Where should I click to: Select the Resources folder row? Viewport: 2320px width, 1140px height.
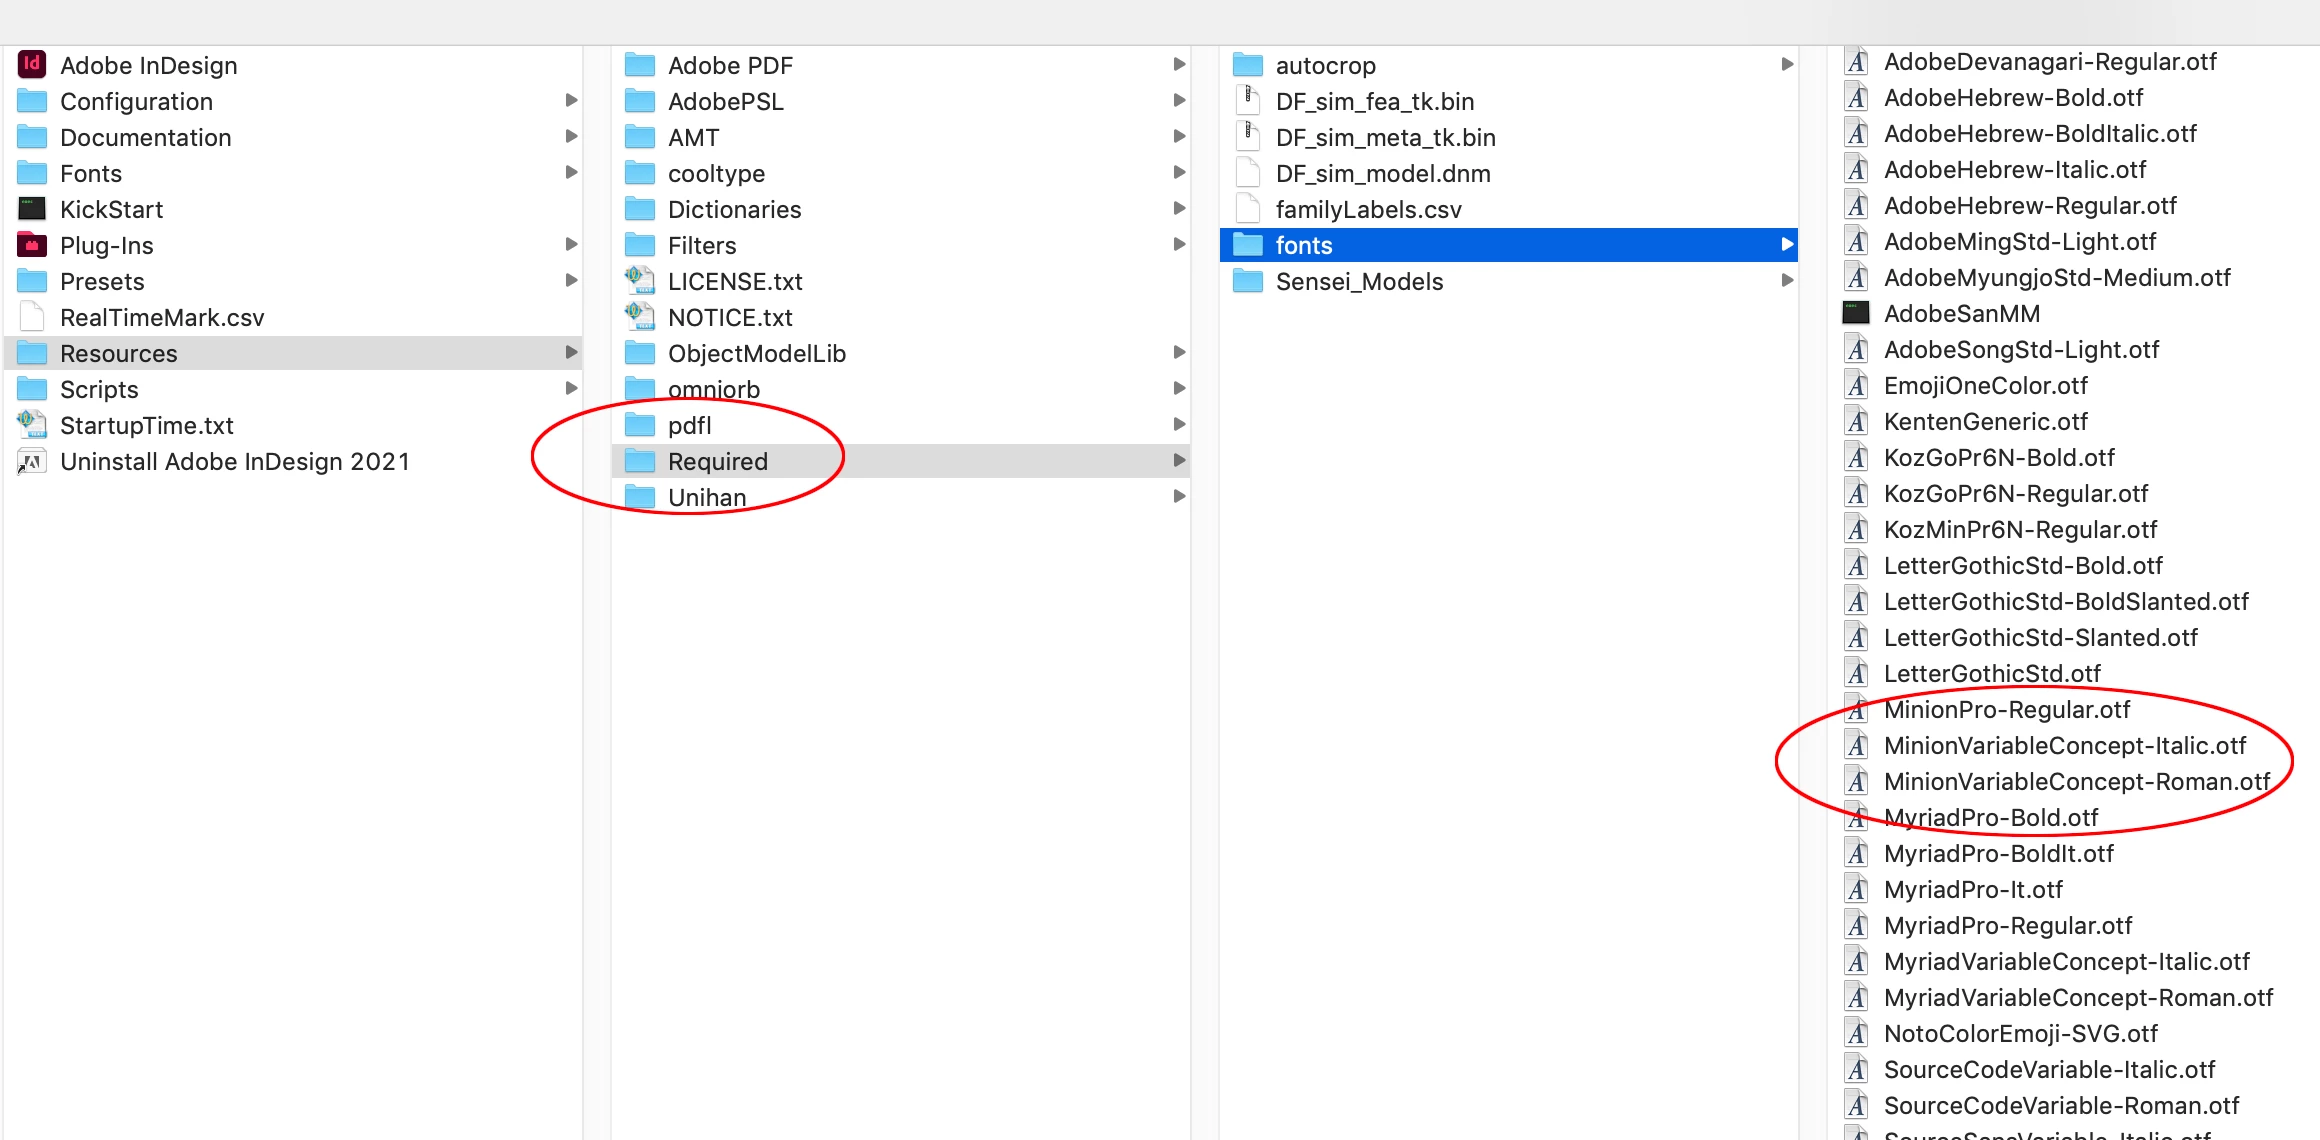[118, 353]
